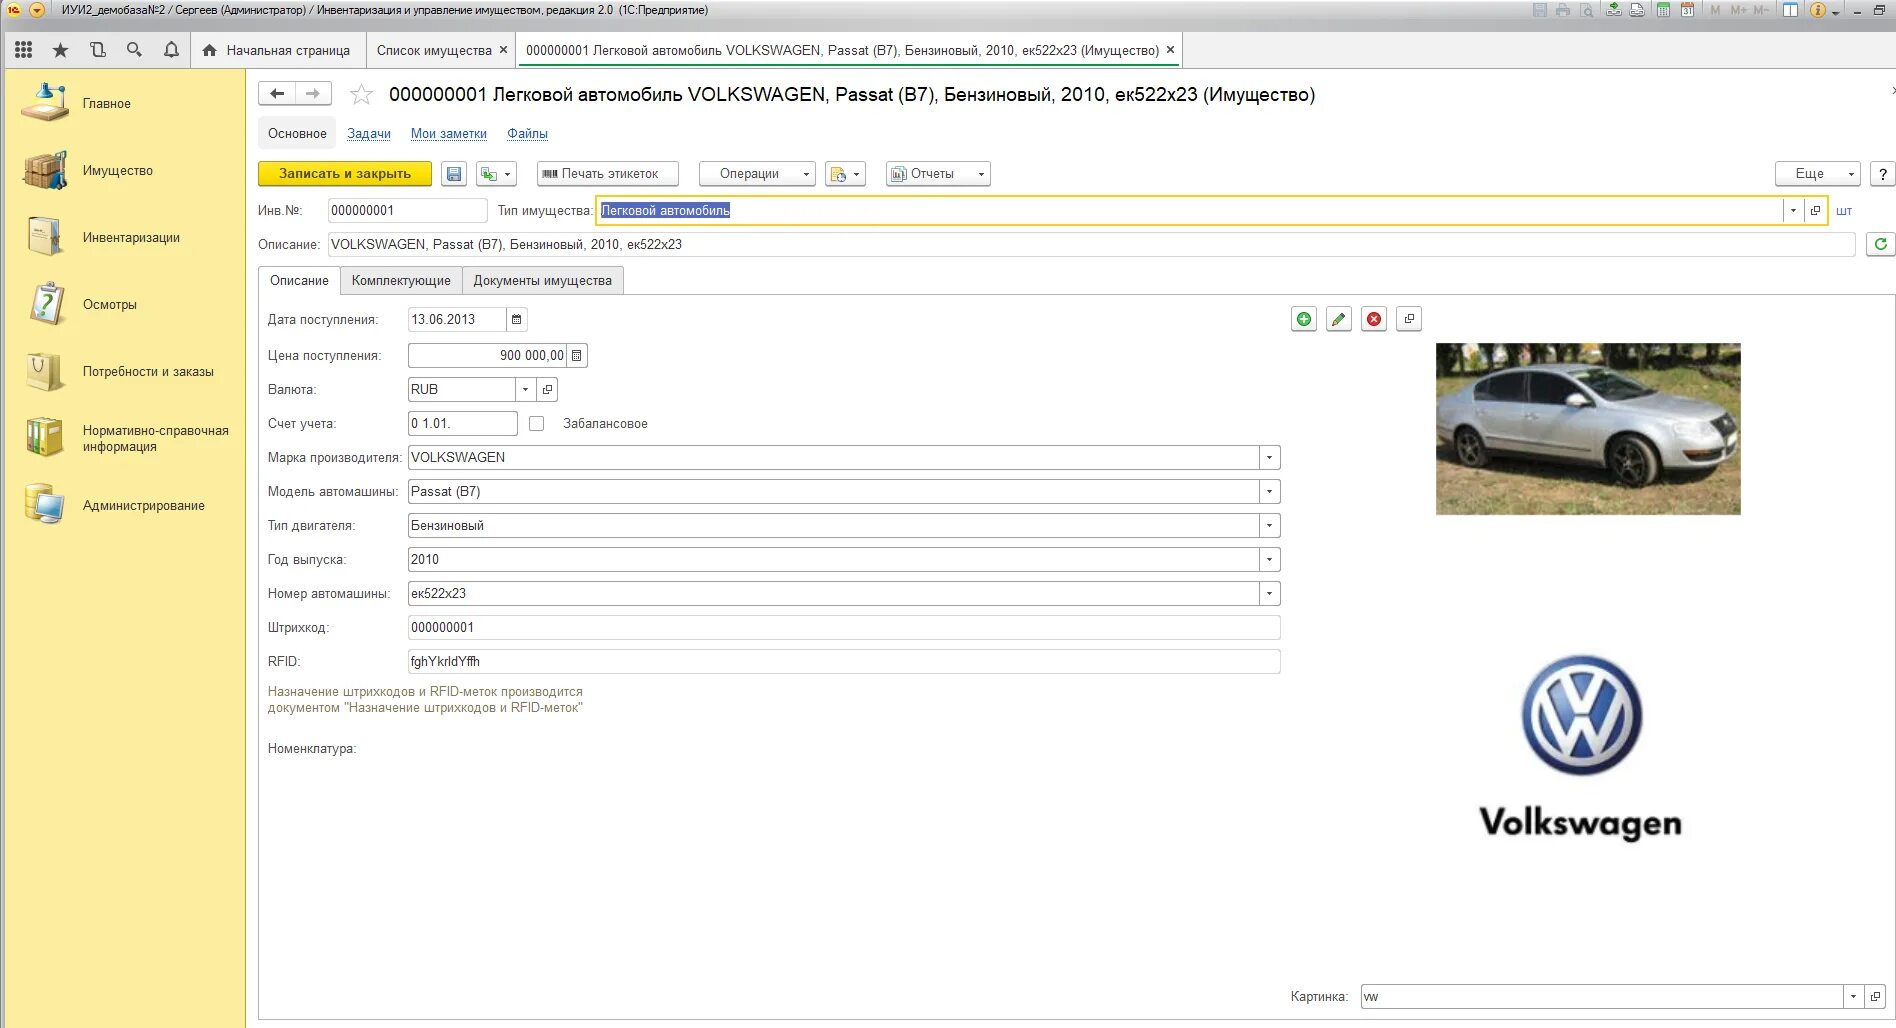Switch to the Список имущества tab
Viewport: 1896px width, 1028px height.
click(x=434, y=50)
